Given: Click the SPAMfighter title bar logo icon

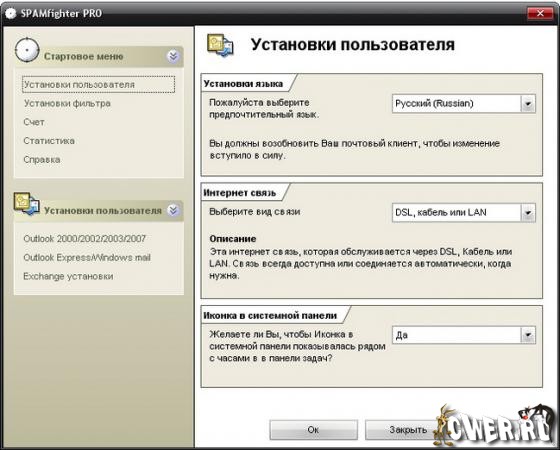Looking at the screenshot, I should [x=11, y=14].
